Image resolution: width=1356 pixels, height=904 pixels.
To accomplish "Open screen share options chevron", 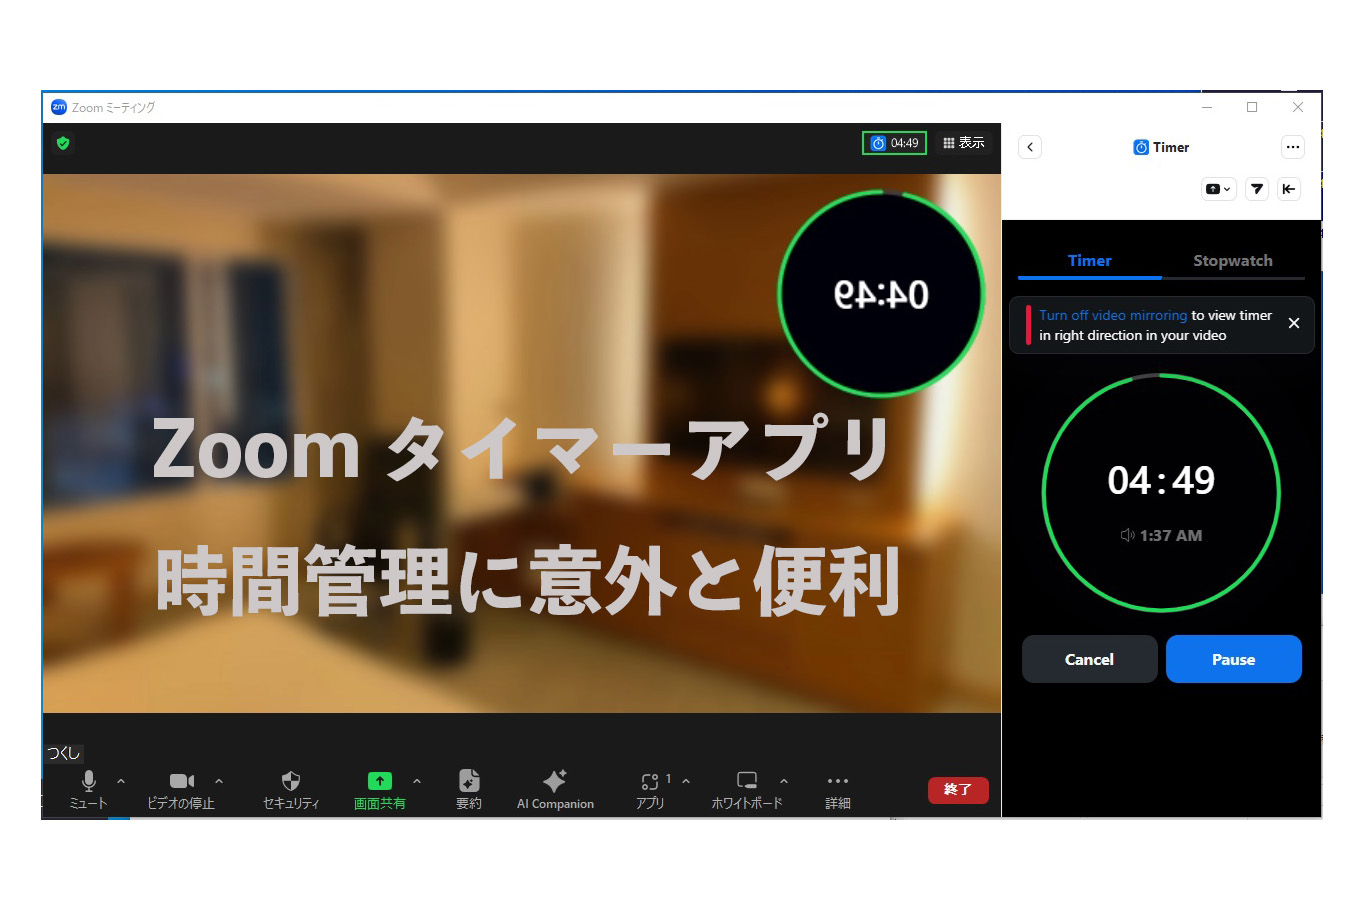I will click(417, 782).
